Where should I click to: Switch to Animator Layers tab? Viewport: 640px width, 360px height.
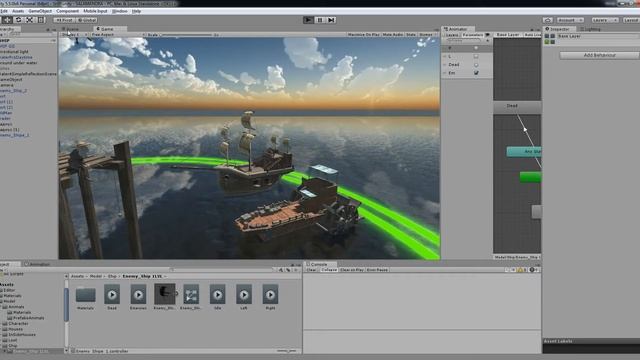coord(452,35)
